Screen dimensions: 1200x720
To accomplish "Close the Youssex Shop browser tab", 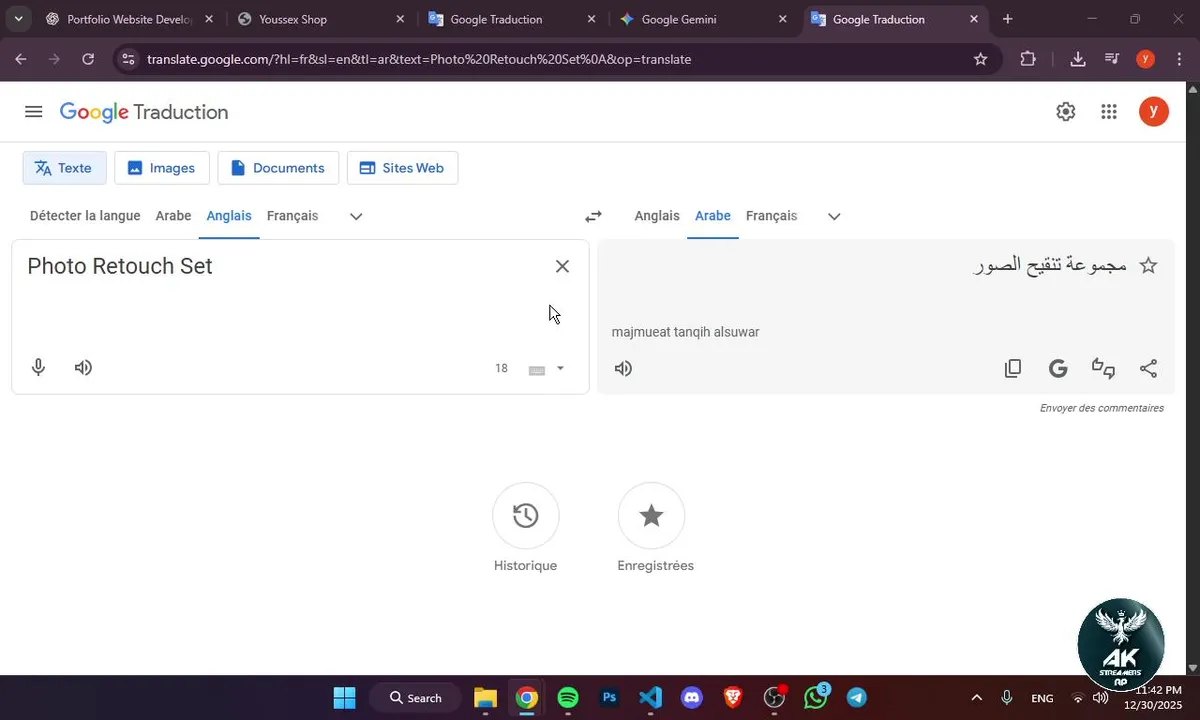I will click(400, 19).
